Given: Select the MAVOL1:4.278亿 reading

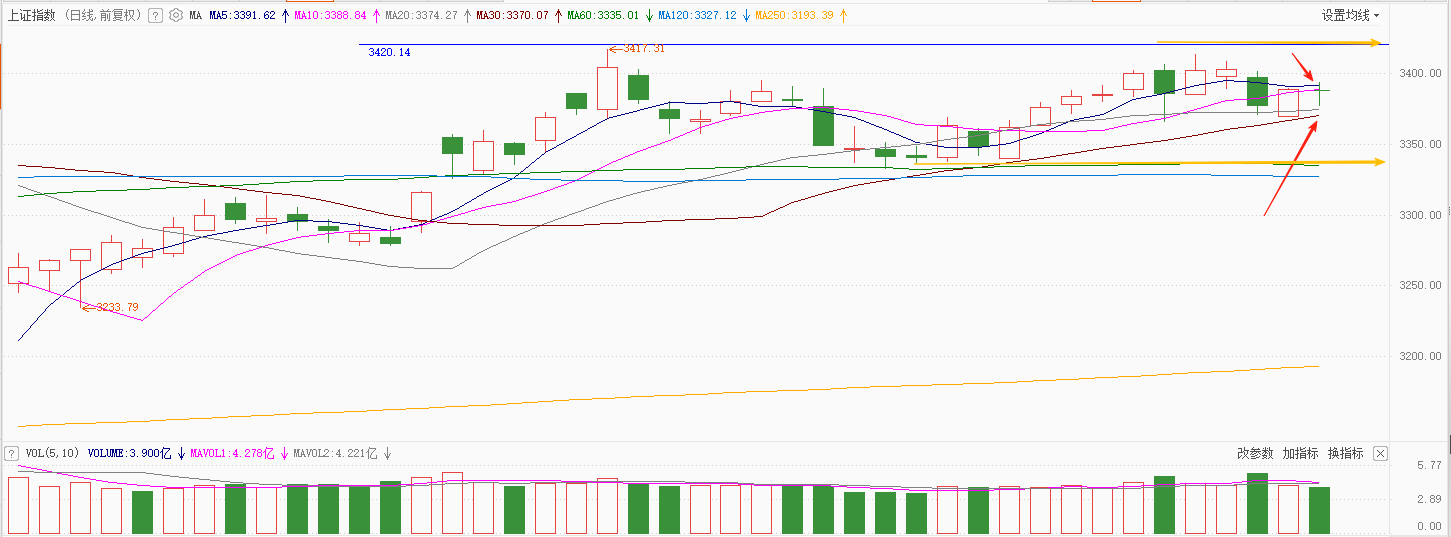Looking at the screenshot, I should pyautogui.click(x=232, y=453).
